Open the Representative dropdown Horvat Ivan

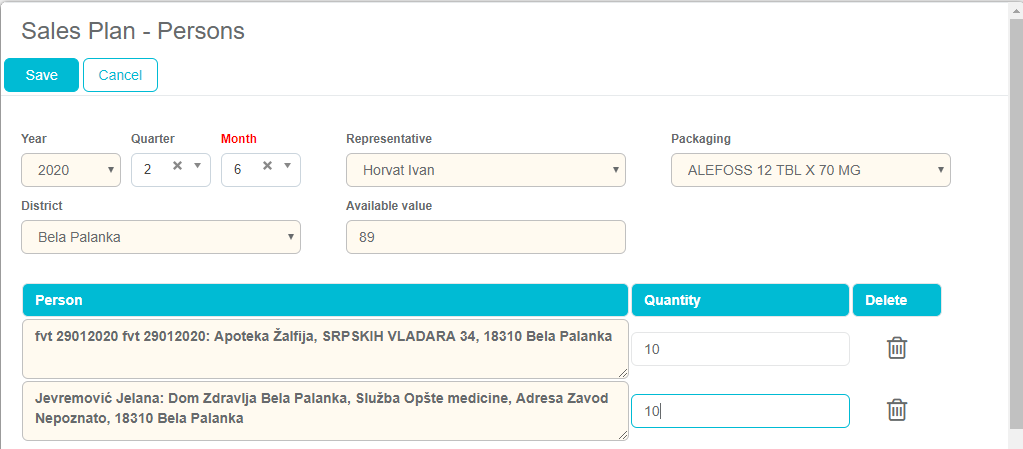[485, 170]
